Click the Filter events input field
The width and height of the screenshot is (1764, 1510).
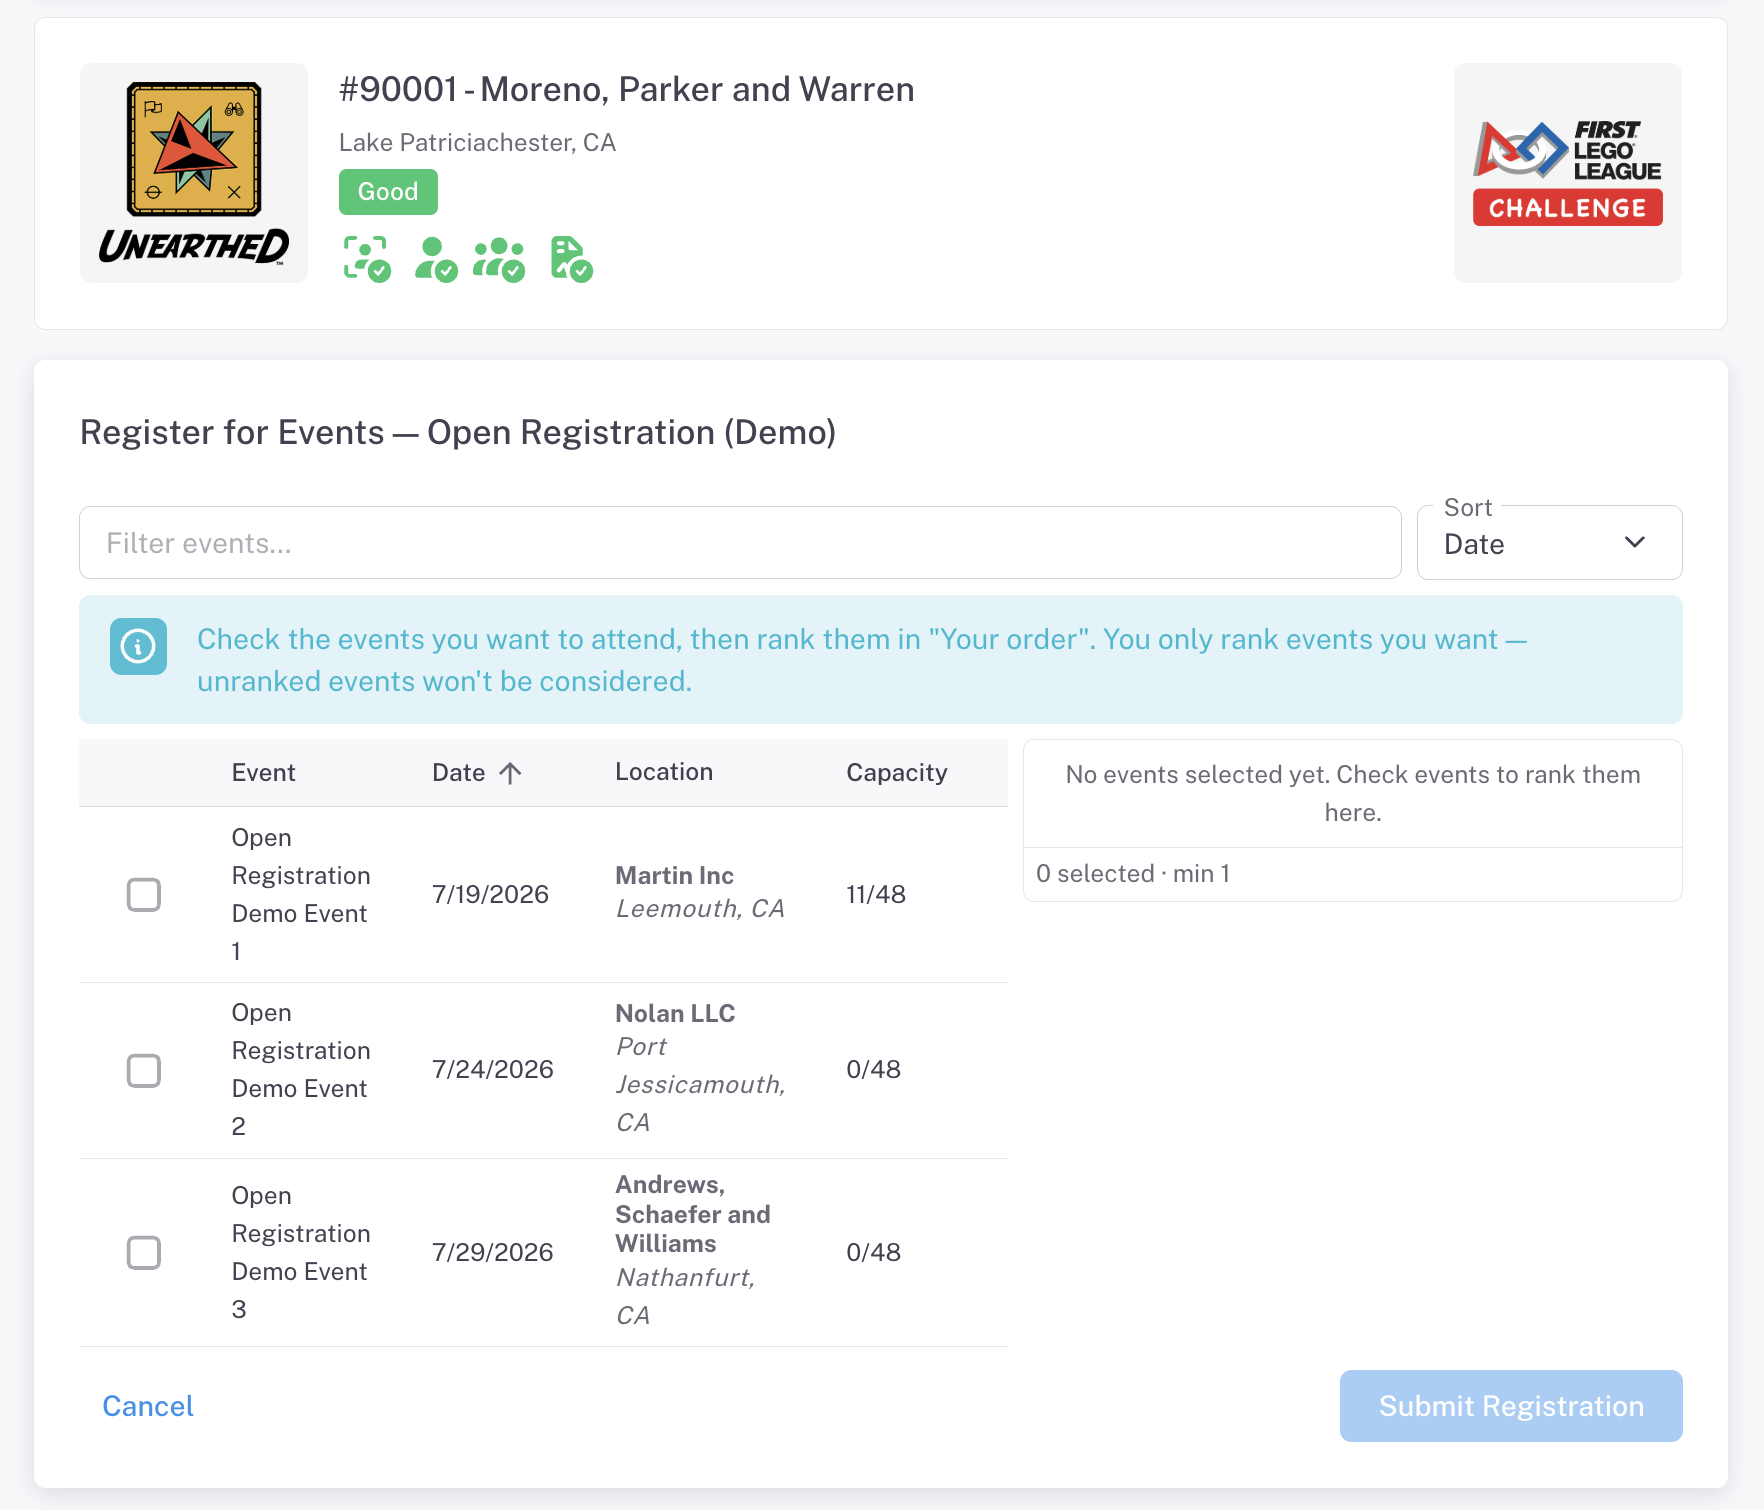[740, 543]
